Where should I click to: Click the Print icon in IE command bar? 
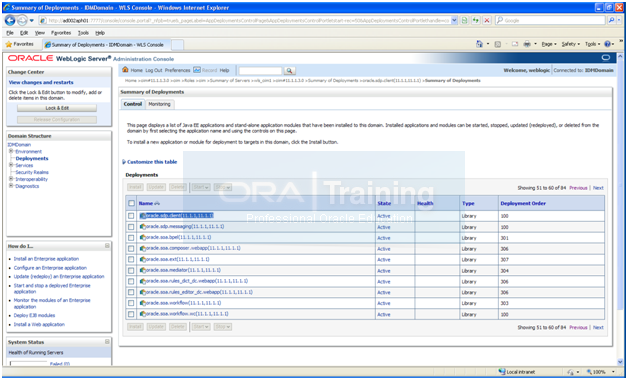pyautogui.click(x=527, y=44)
